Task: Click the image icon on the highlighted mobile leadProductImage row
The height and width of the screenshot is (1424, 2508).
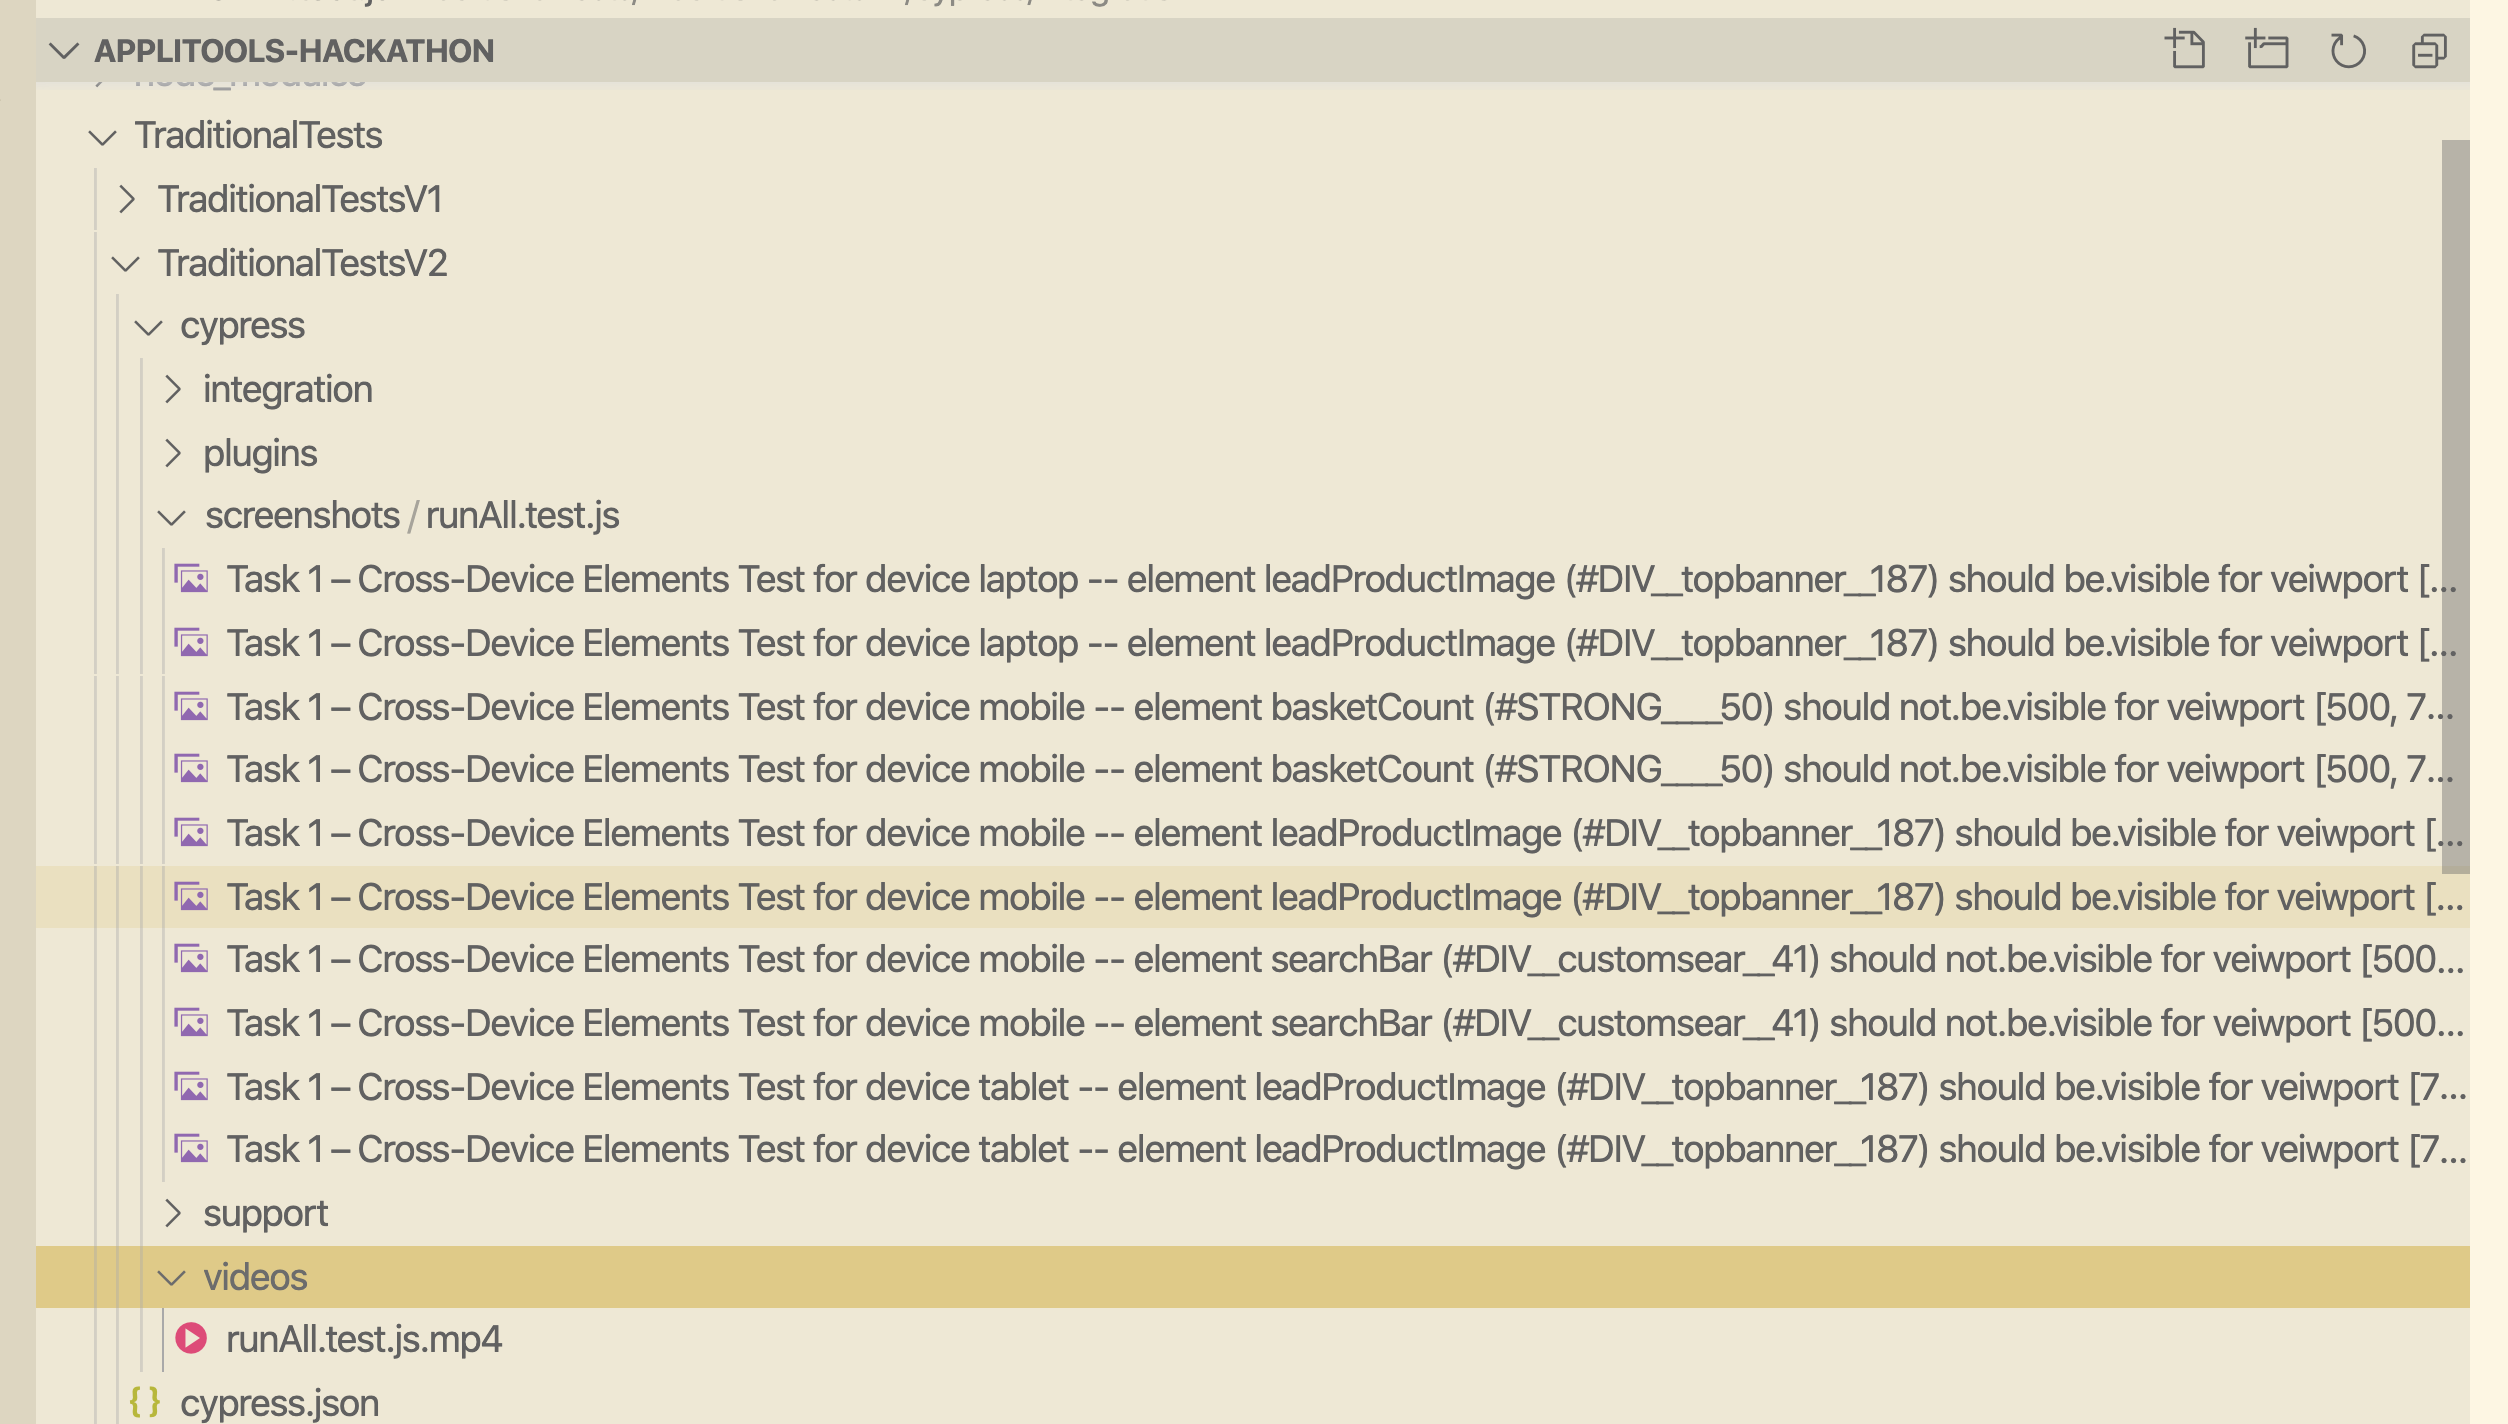Action: (x=191, y=897)
